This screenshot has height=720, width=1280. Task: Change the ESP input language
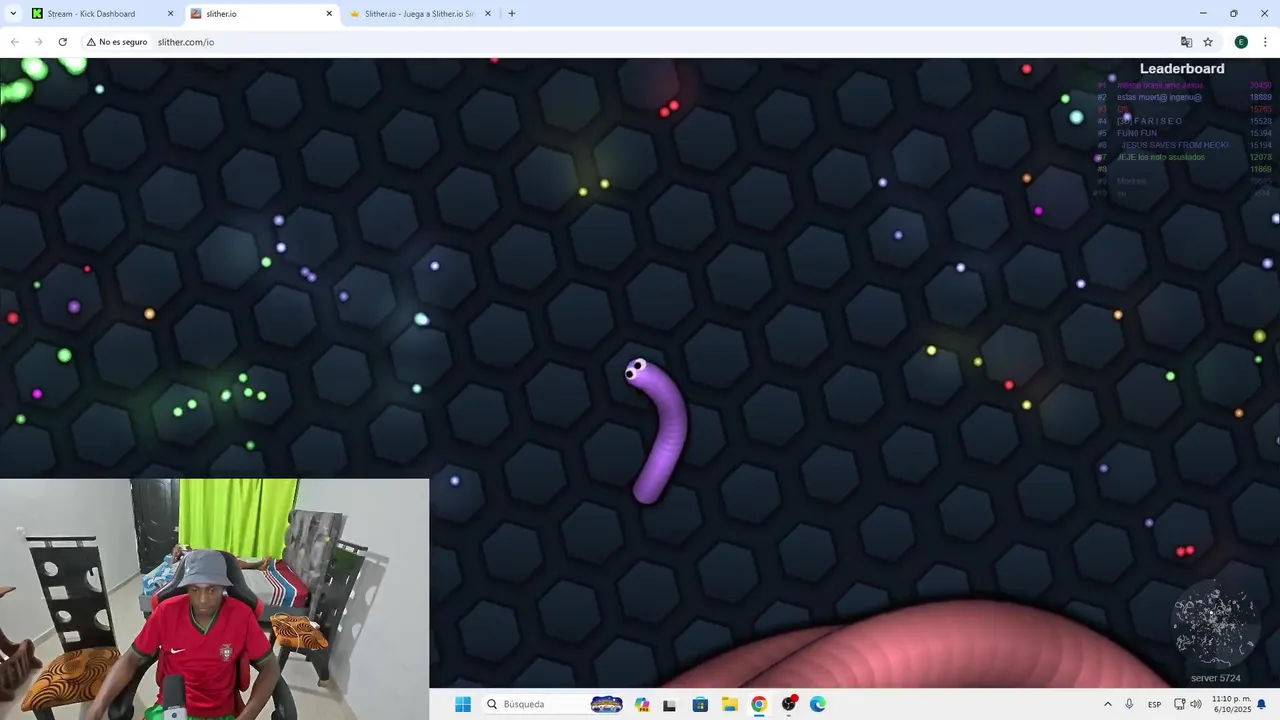pos(1155,704)
